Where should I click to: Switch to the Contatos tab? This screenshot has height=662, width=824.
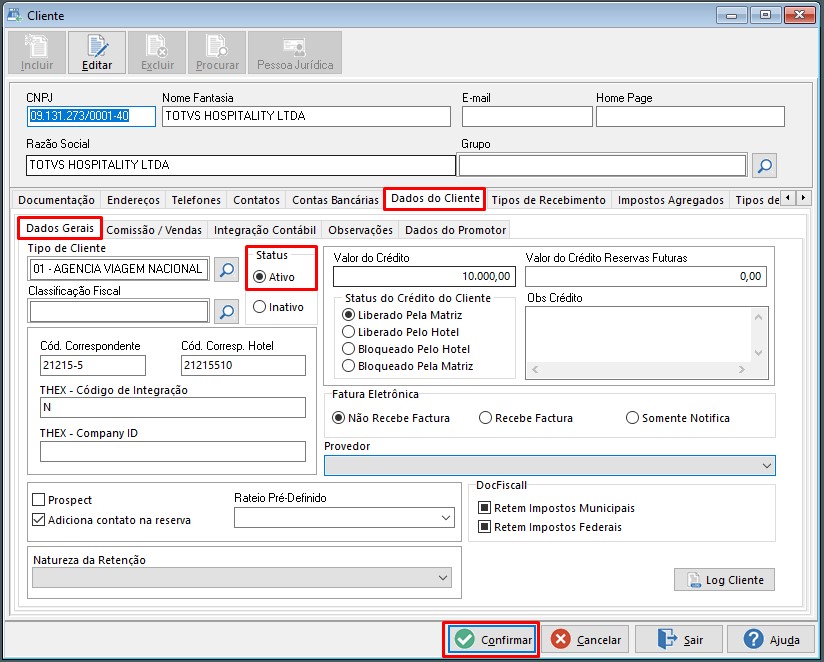[256, 200]
